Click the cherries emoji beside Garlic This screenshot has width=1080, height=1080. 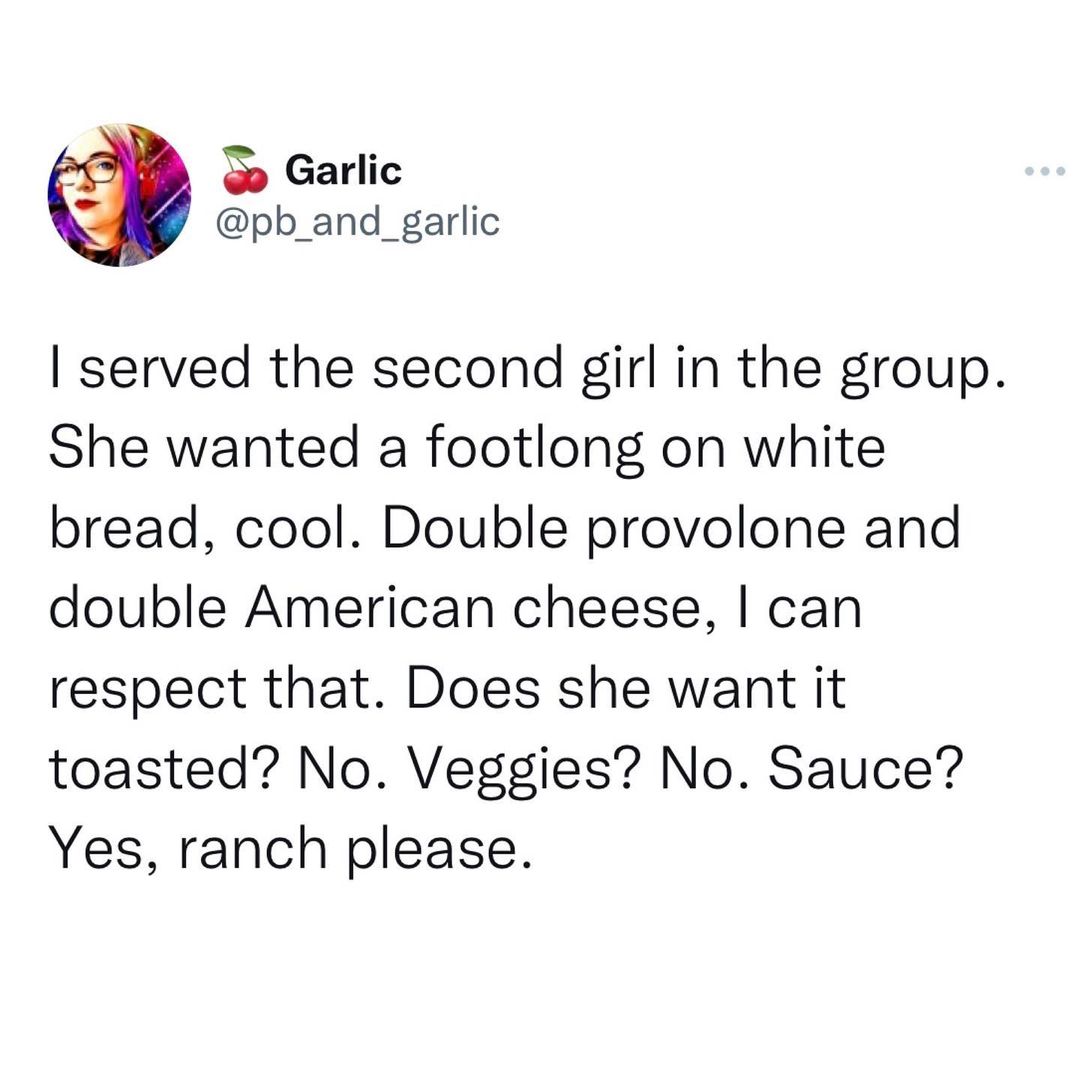click(x=245, y=170)
